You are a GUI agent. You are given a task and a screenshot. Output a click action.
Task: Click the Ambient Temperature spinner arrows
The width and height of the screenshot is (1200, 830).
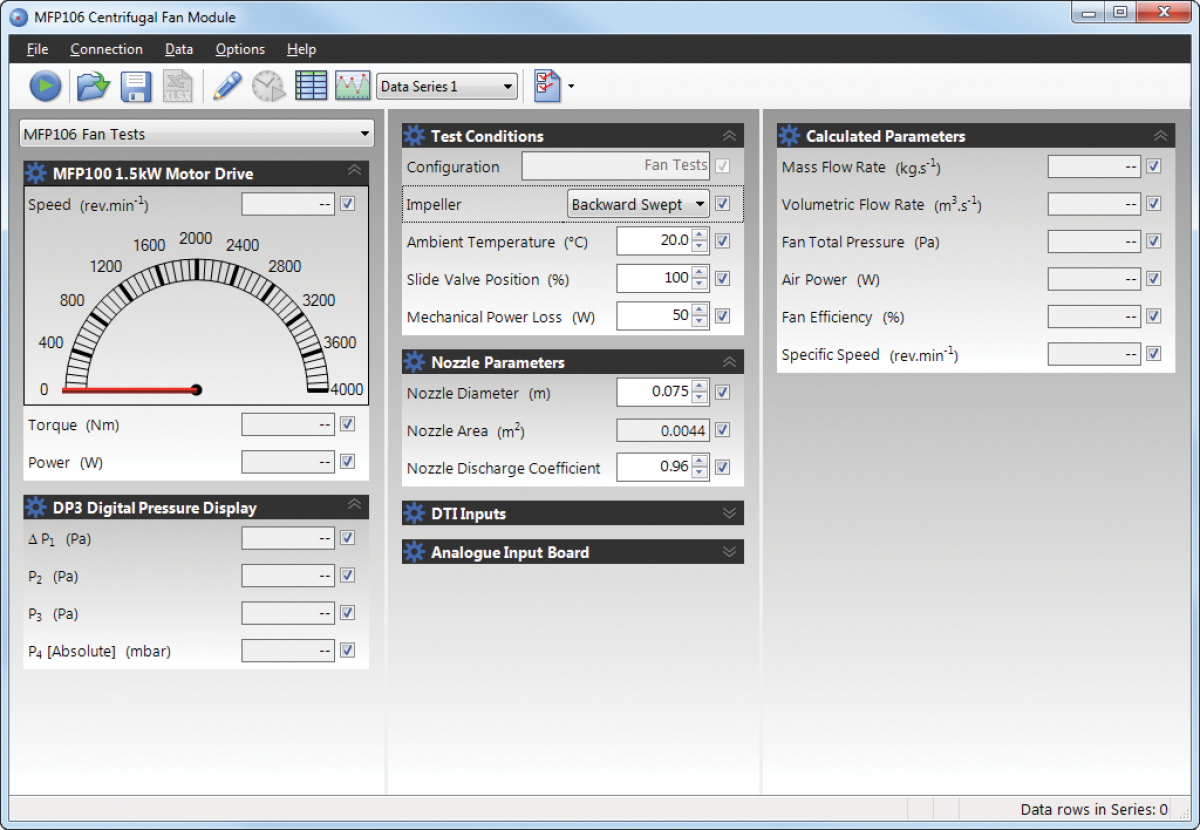point(700,241)
